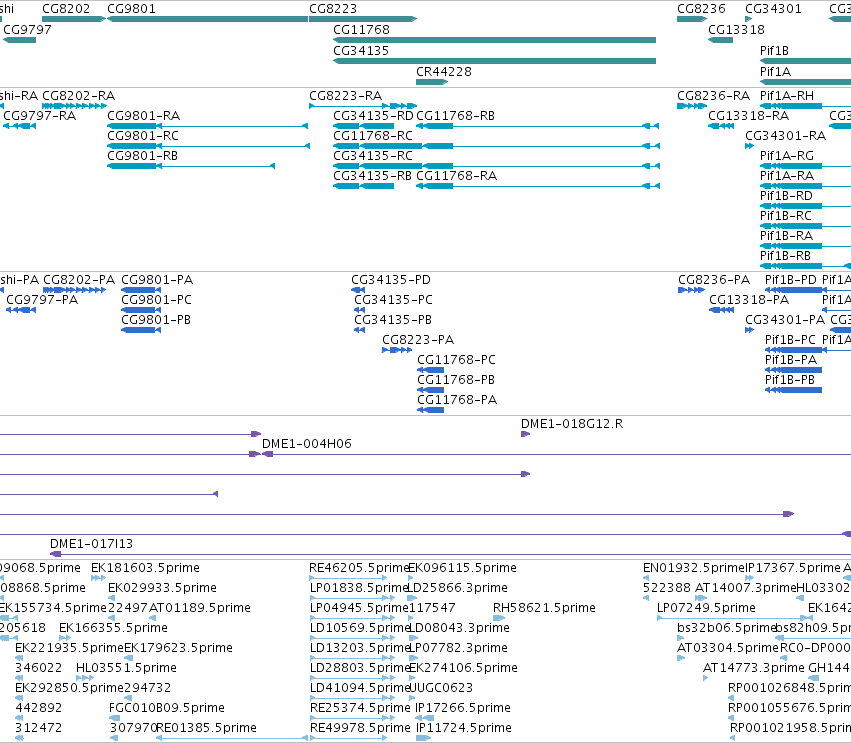Click the Pif1A gene label

pos(775,72)
